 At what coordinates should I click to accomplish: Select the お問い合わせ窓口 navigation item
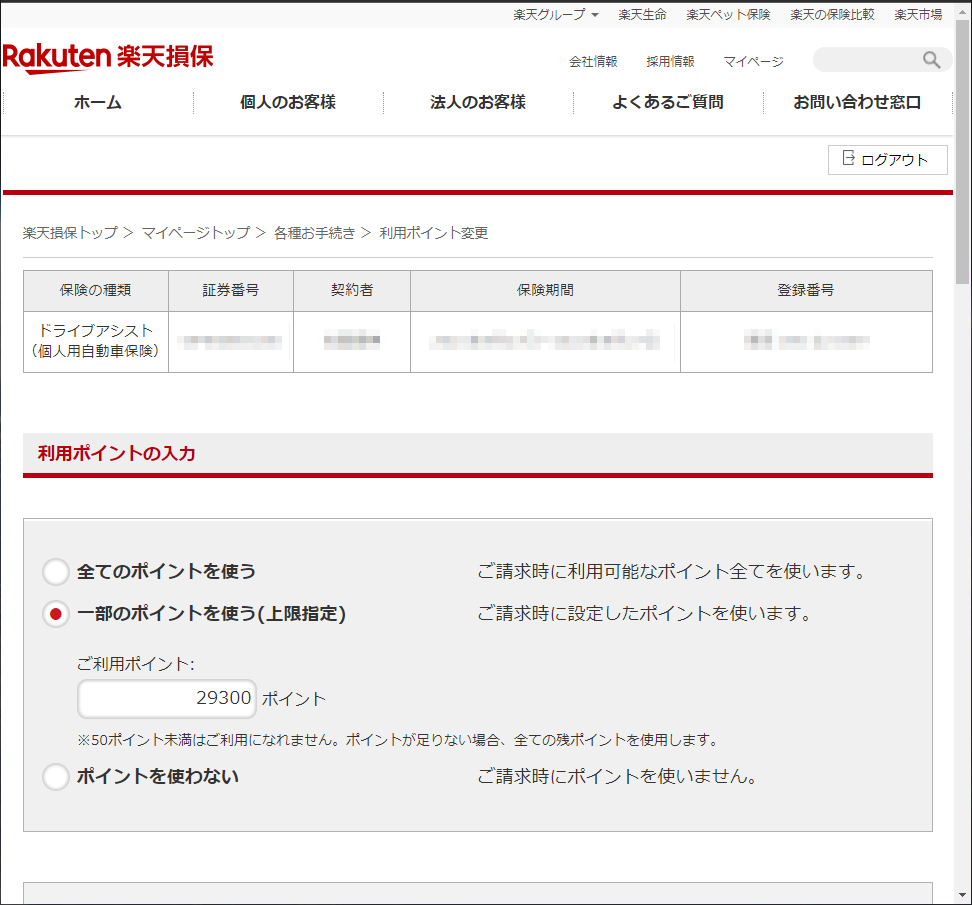click(x=857, y=102)
